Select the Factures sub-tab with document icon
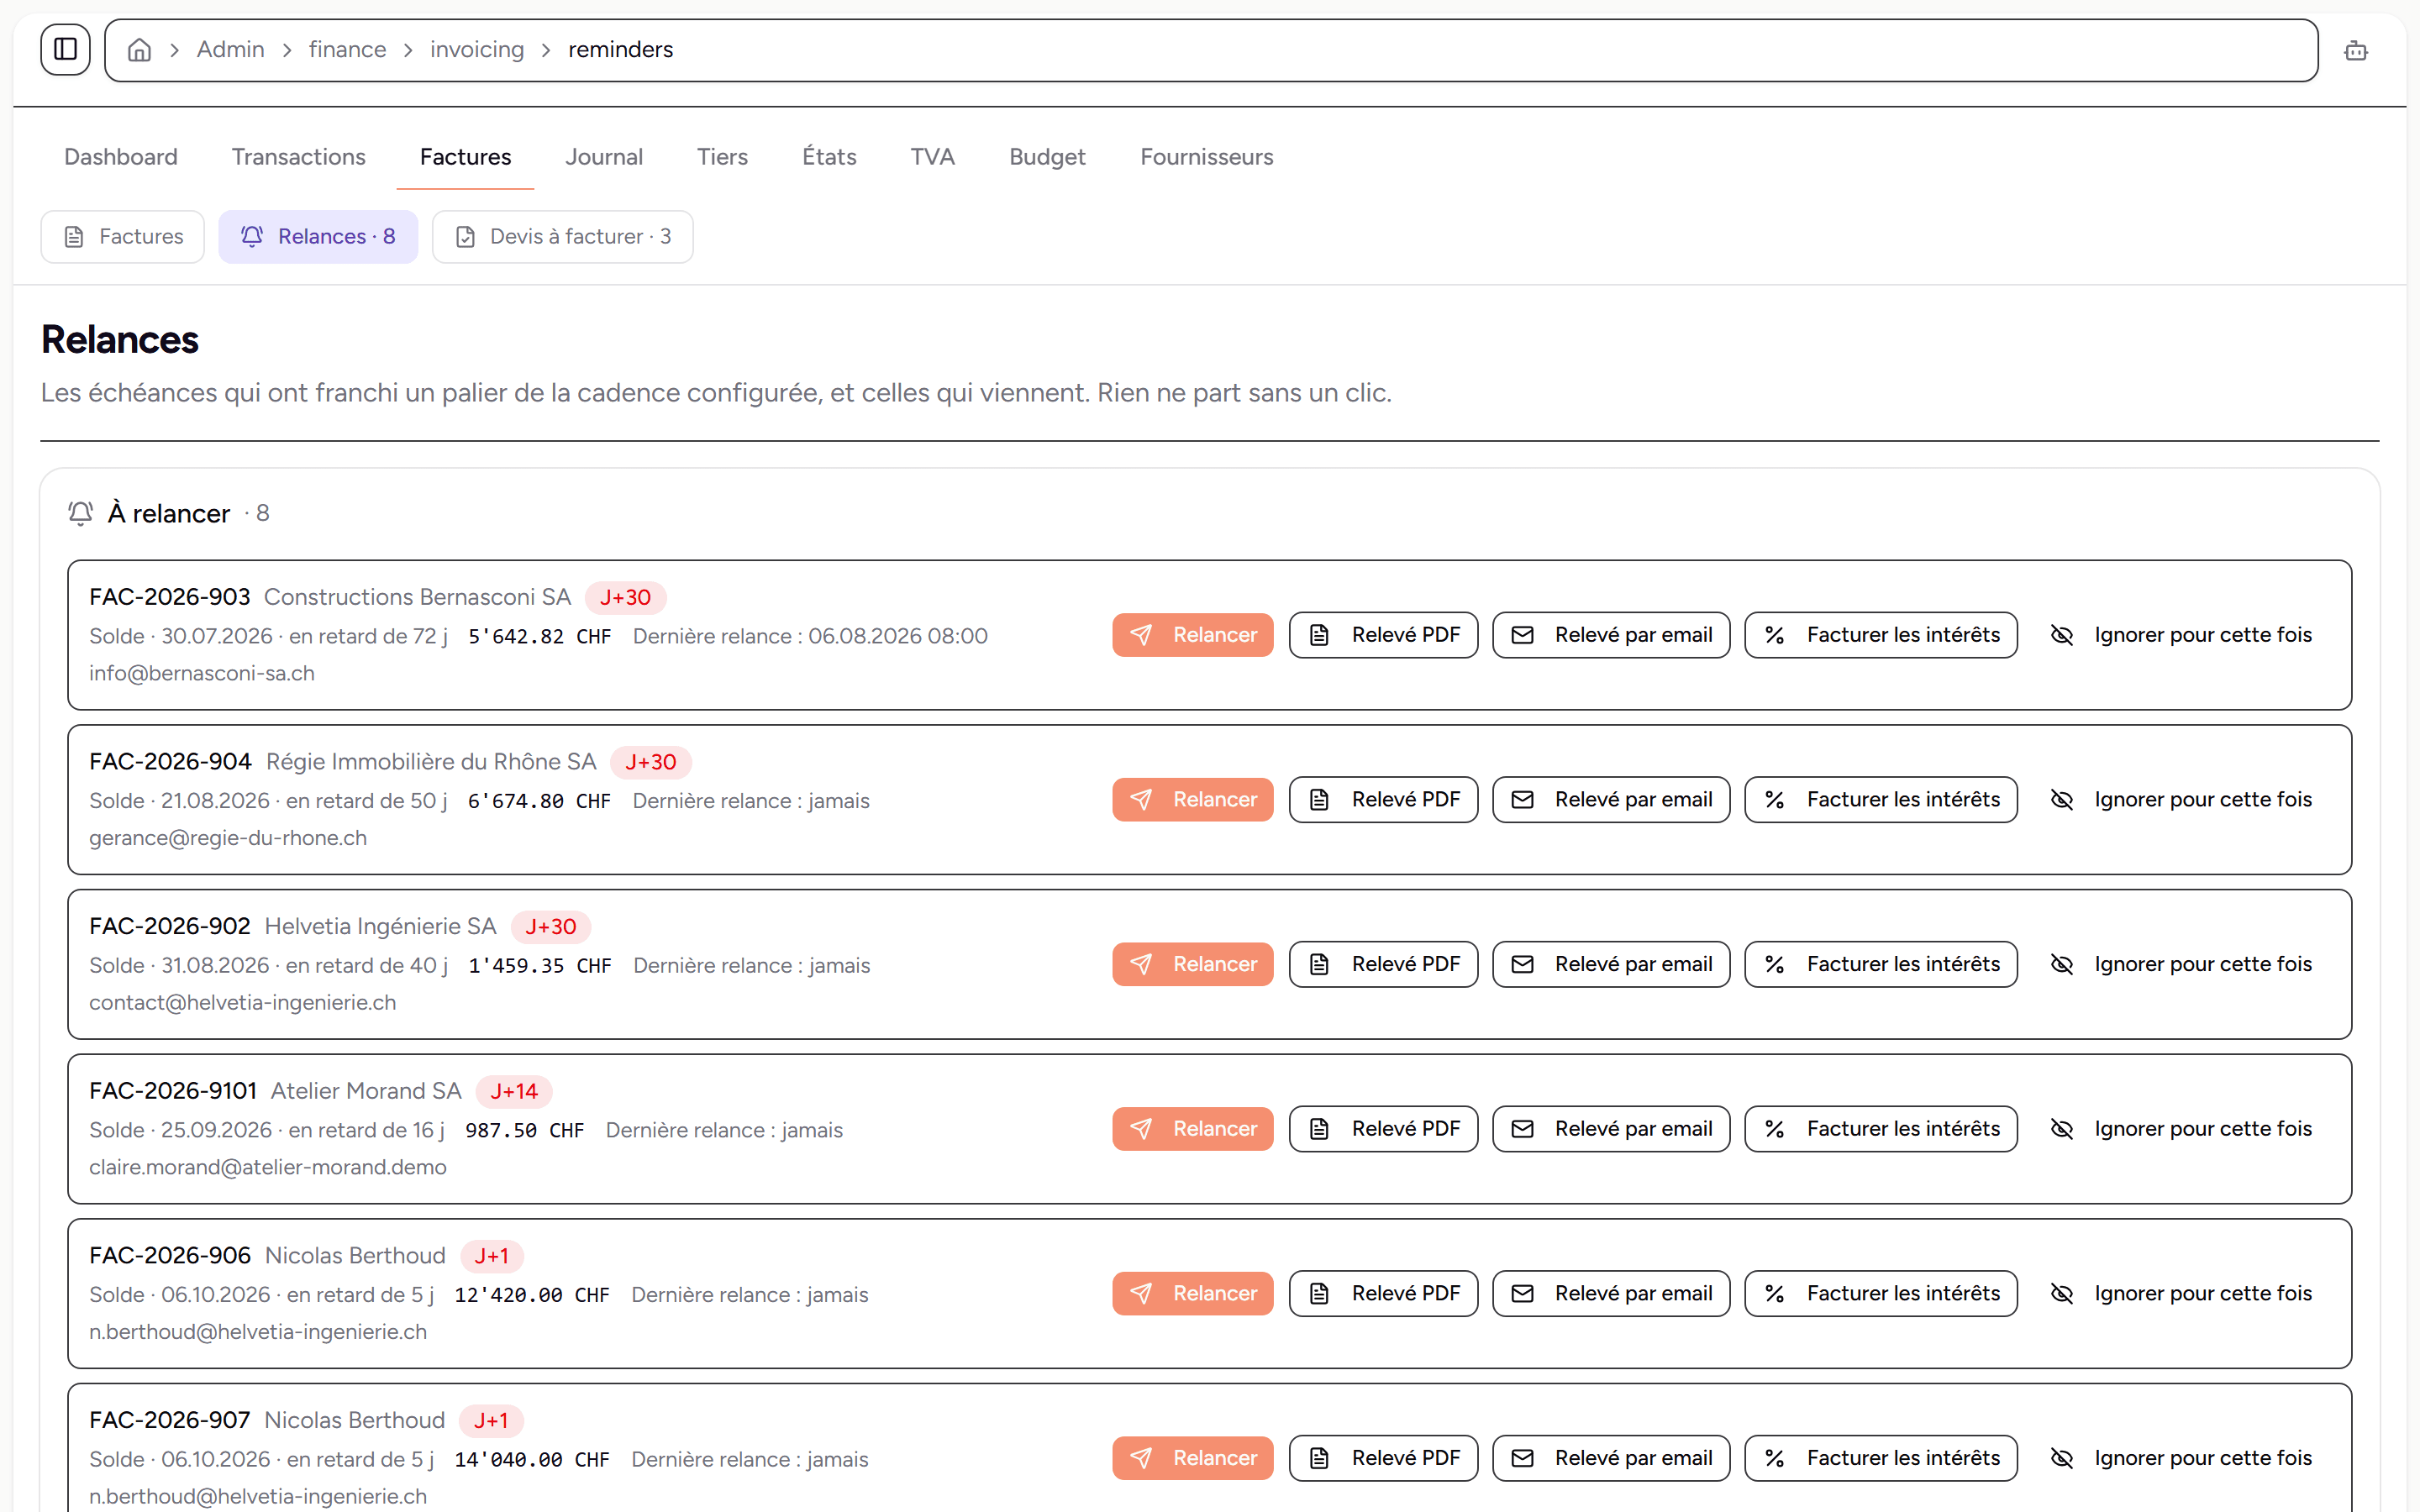 click(123, 237)
